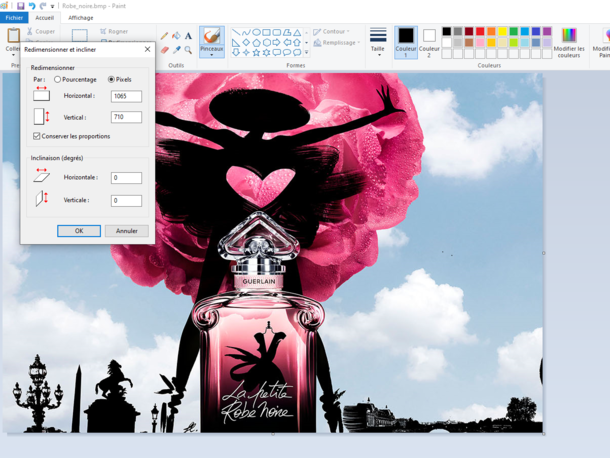The height and width of the screenshot is (458, 610).
Task: Choose the five-point star shape
Action: [x=256, y=52]
